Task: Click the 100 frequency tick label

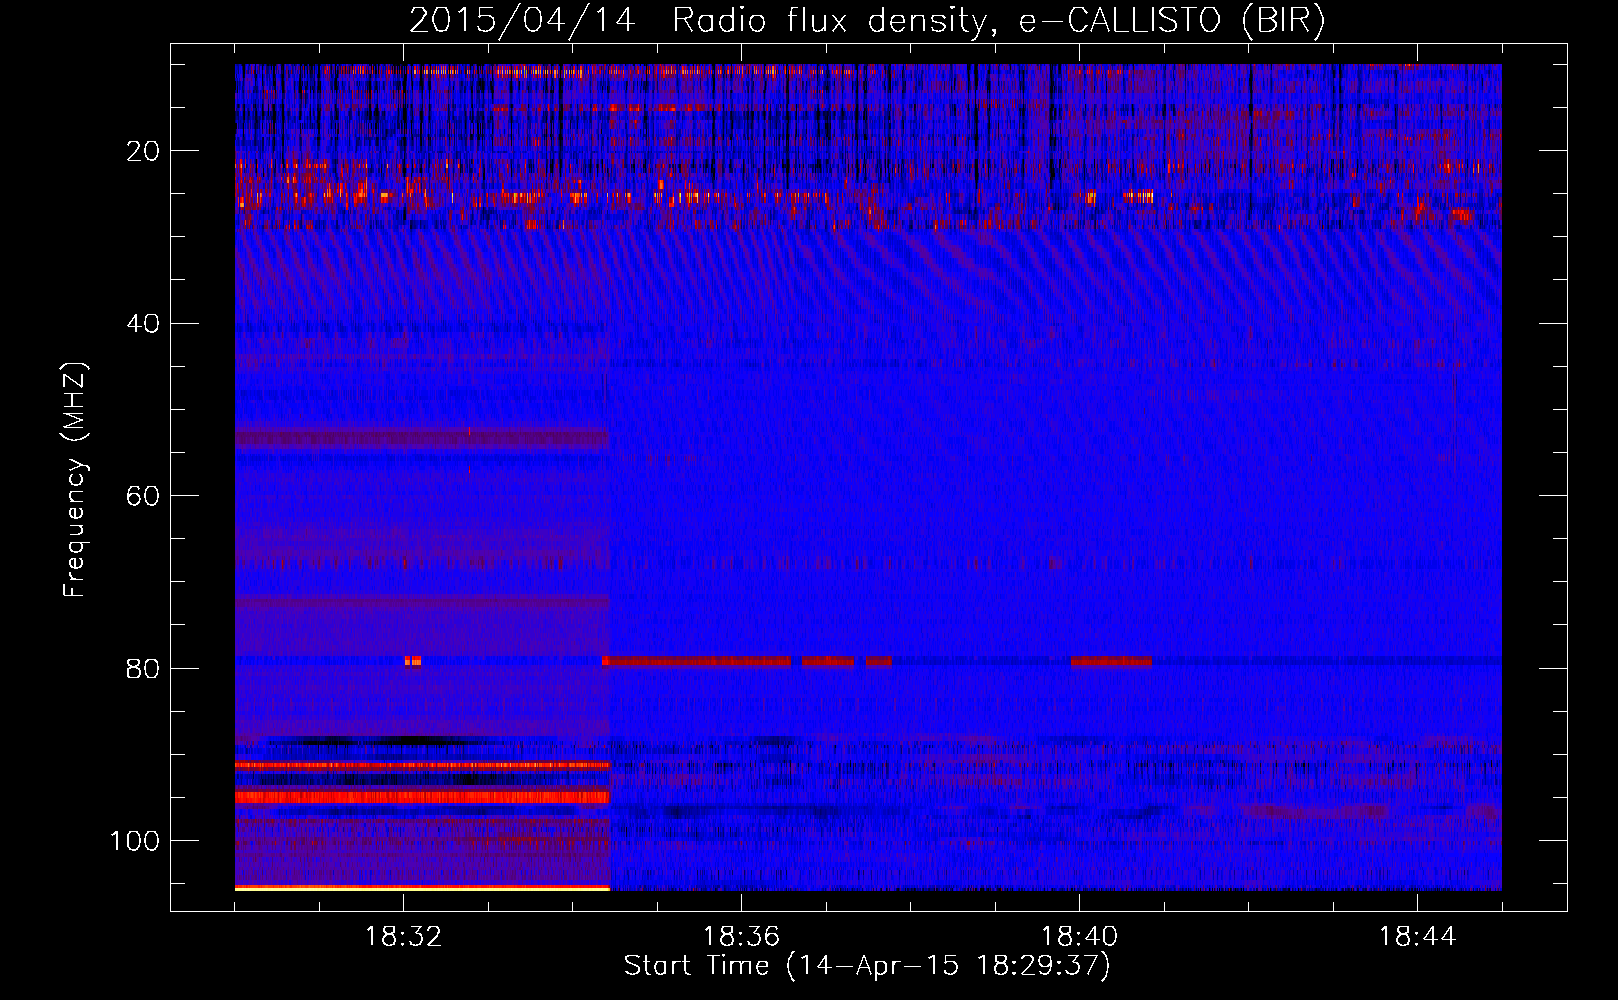Action: pyautogui.click(x=135, y=841)
